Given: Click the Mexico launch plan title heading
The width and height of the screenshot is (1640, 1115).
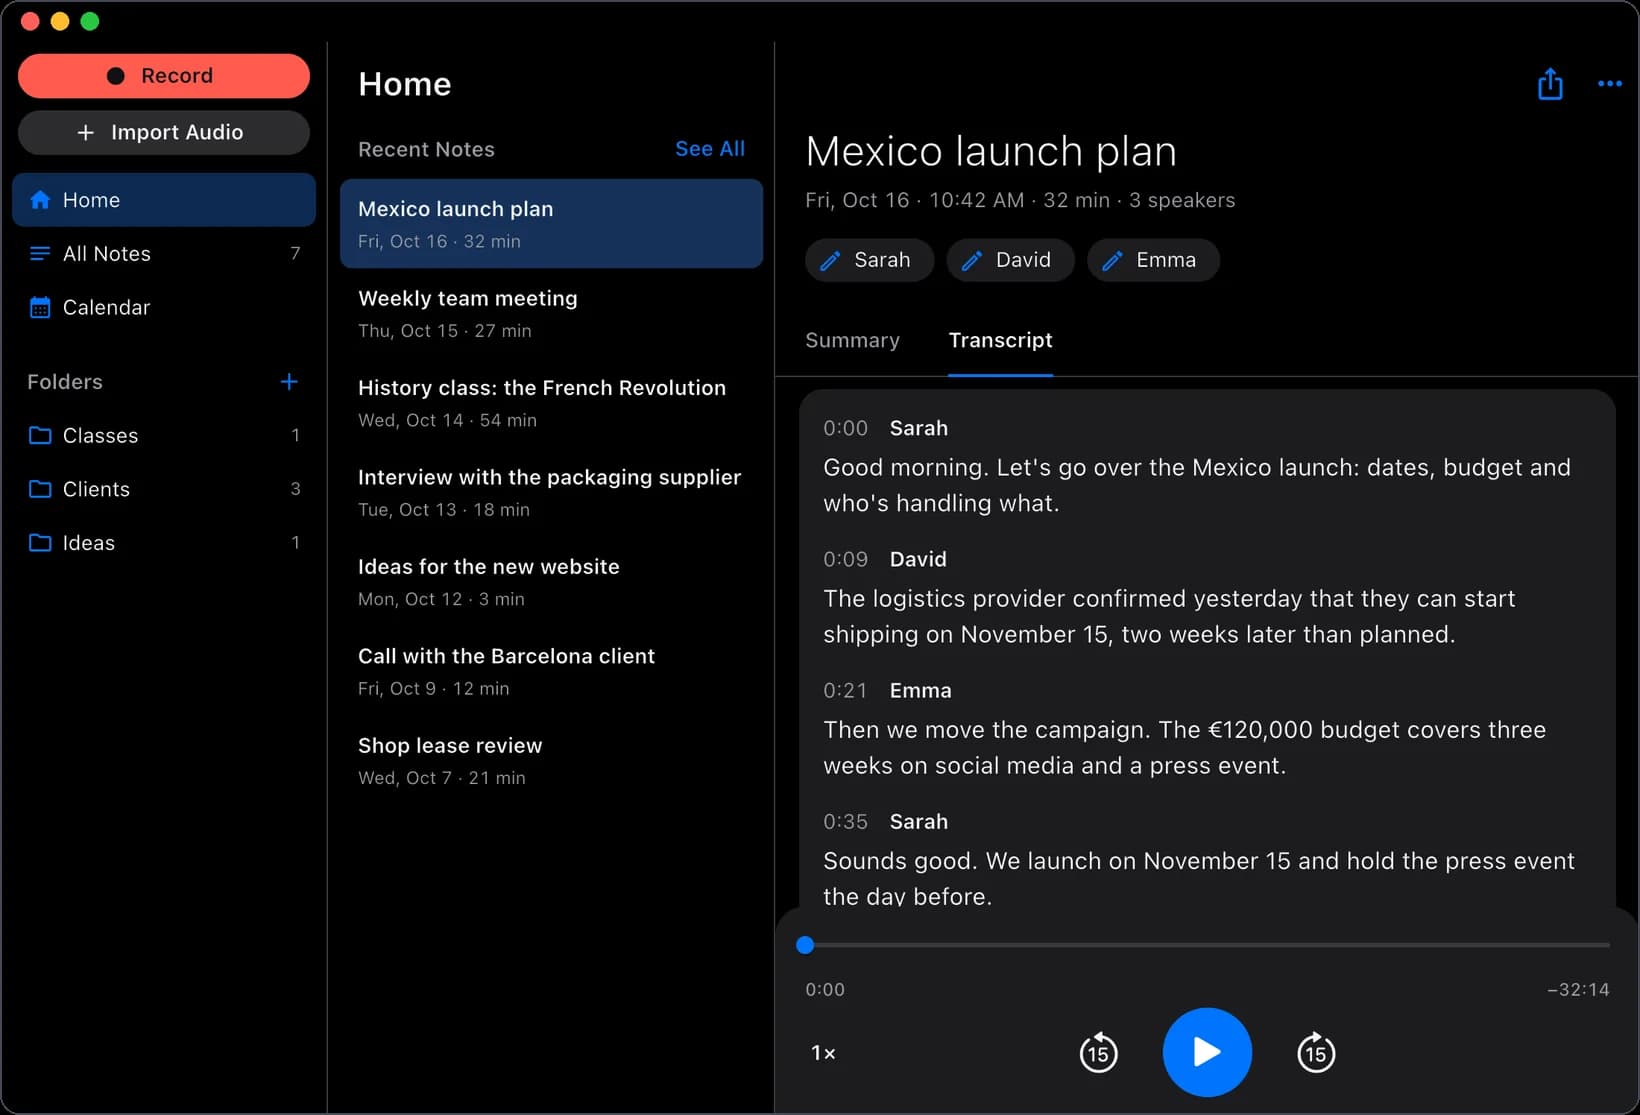Looking at the screenshot, I should click(x=991, y=152).
